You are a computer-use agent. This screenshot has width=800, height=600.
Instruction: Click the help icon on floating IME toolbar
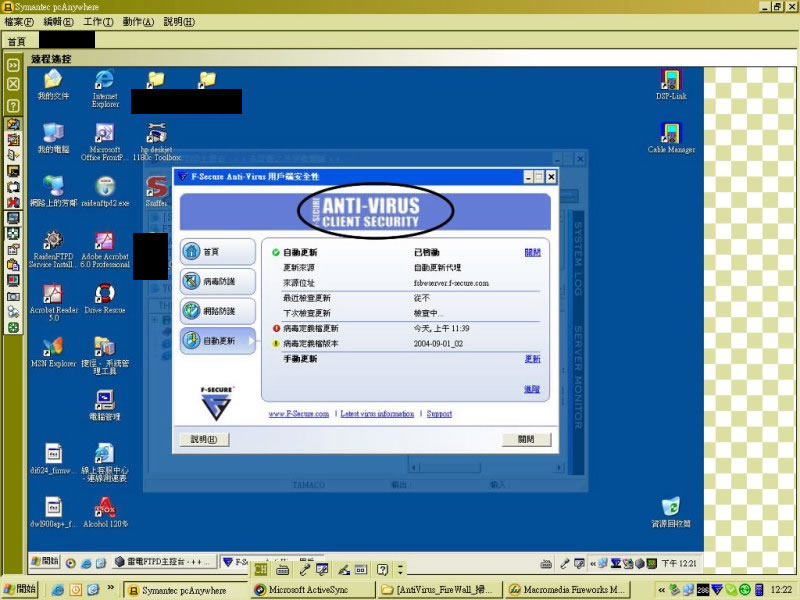click(x=382, y=569)
